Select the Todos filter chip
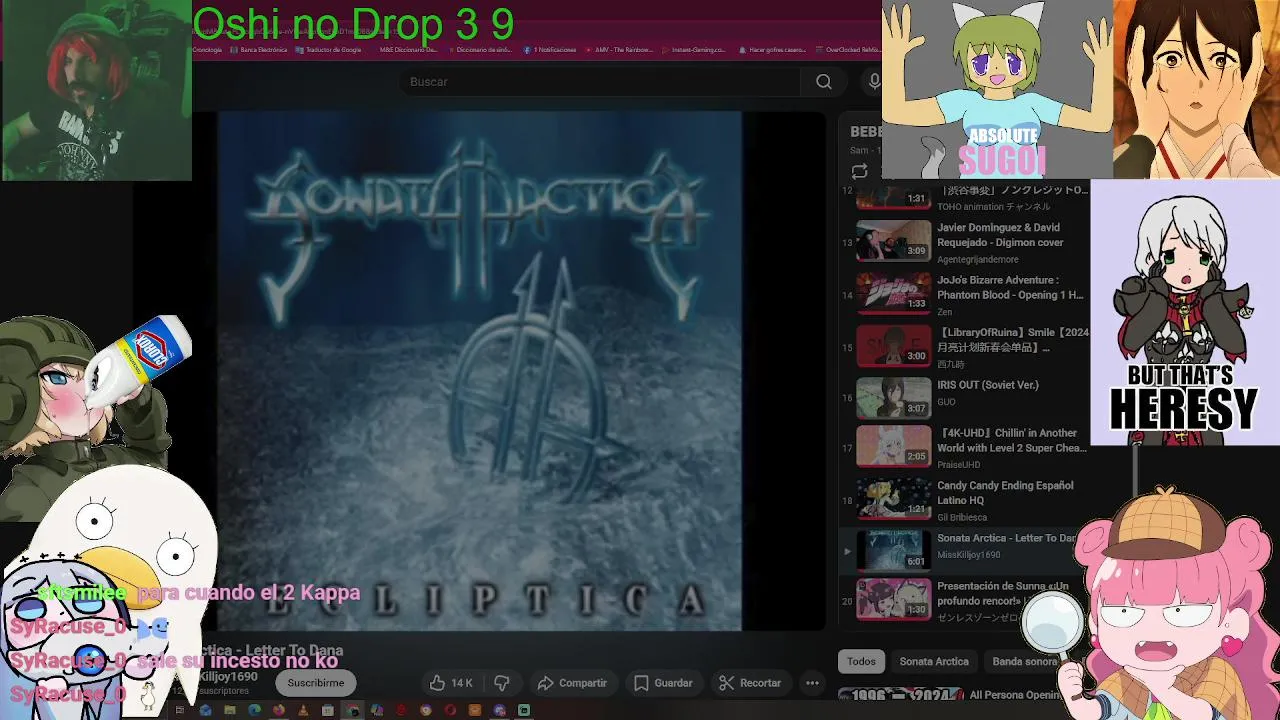 tap(861, 661)
